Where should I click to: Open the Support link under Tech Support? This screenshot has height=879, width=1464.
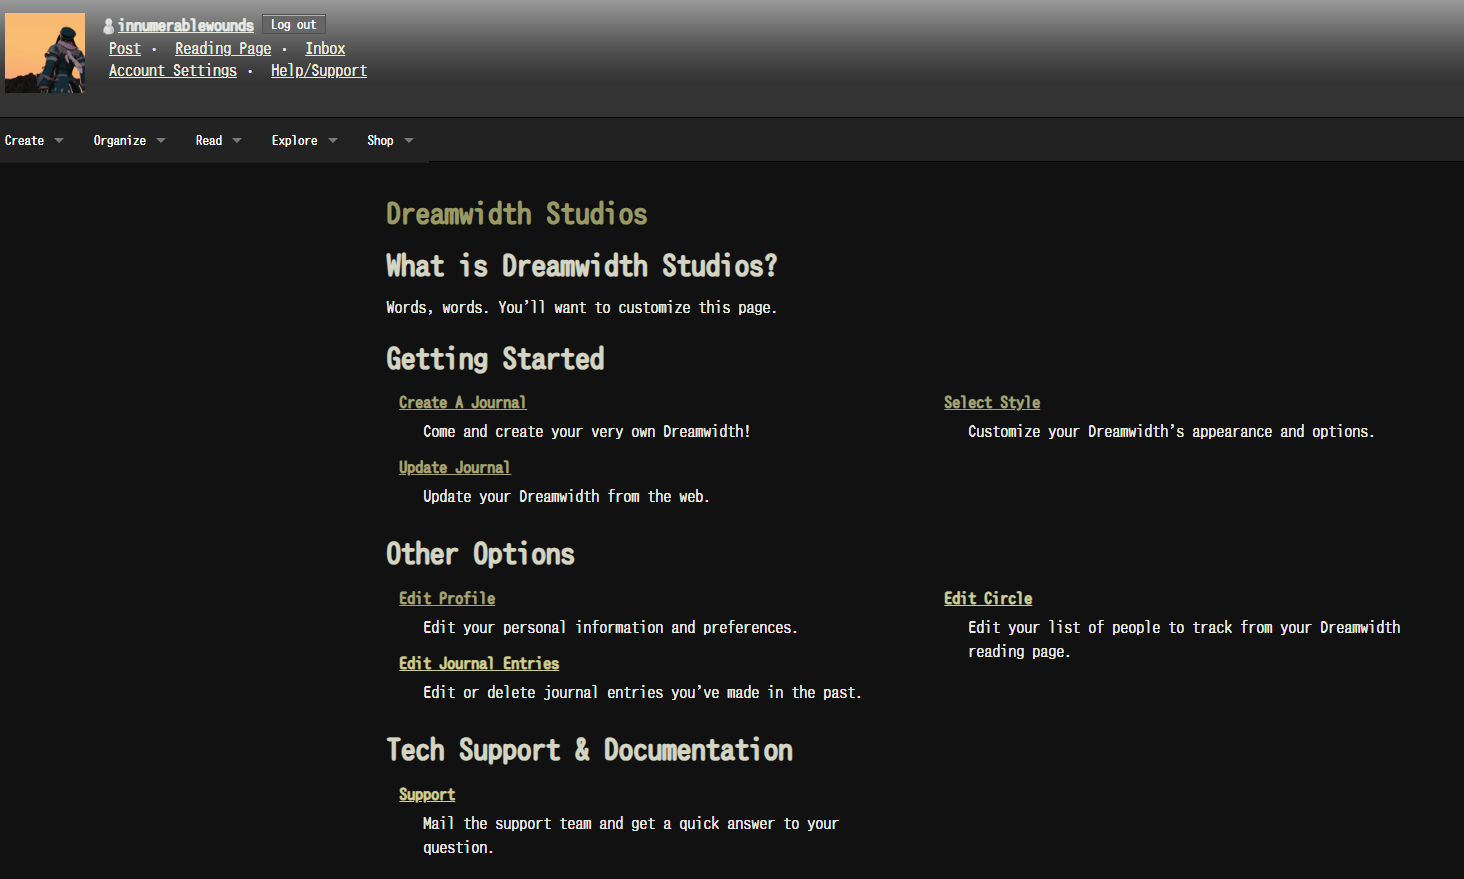(x=427, y=795)
